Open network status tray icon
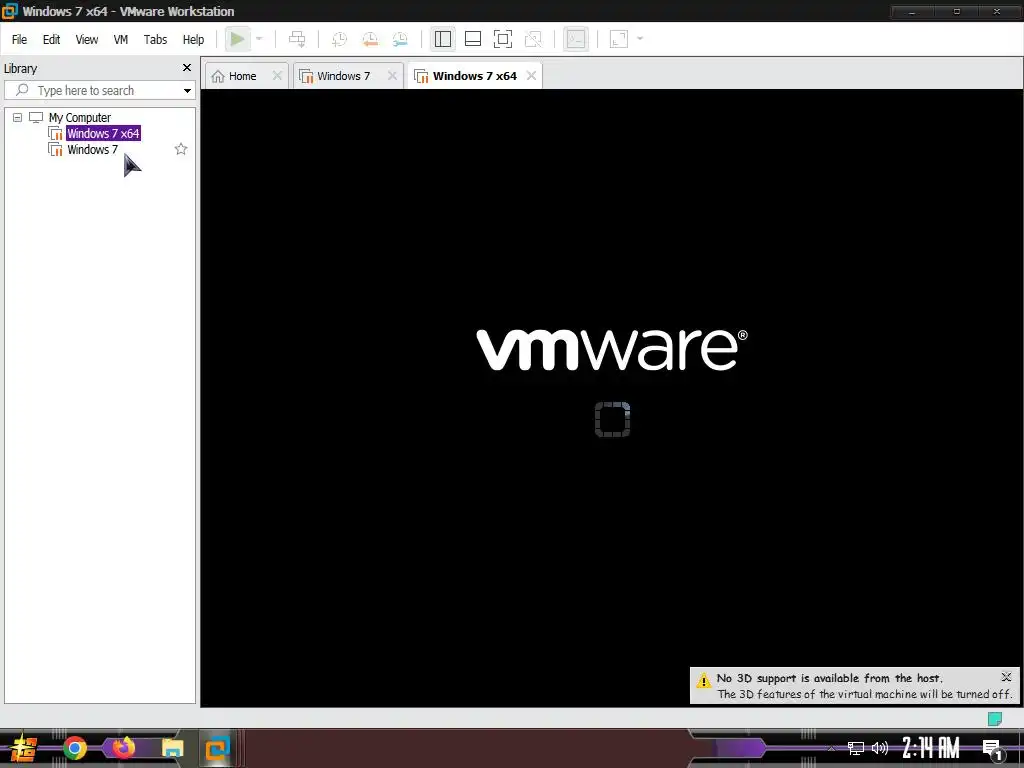The width and height of the screenshot is (1024, 768). pos(856,748)
